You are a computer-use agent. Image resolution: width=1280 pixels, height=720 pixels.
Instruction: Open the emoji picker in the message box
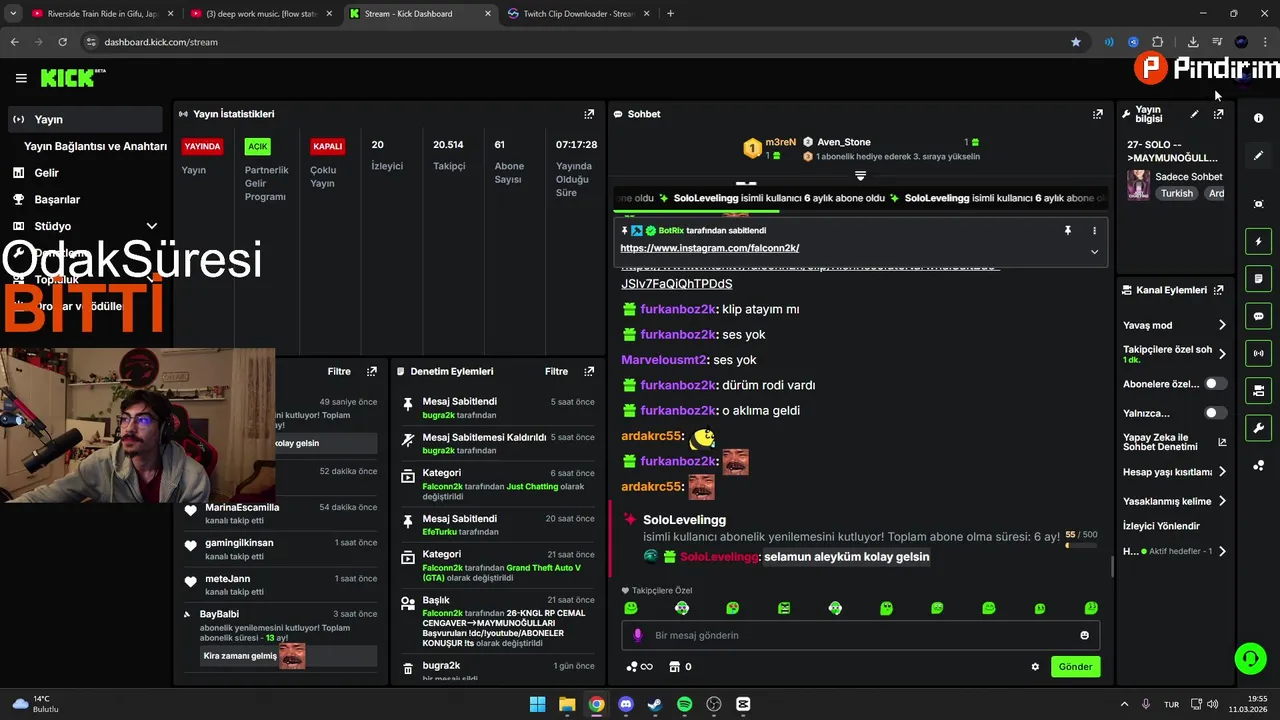(x=1084, y=635)
